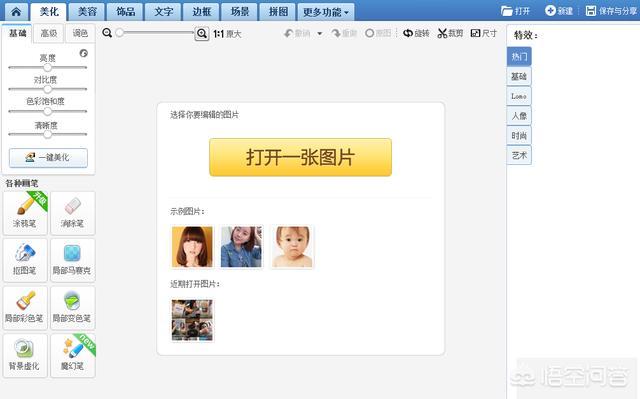Select the 时尚 effects category
Screen dimensions: 640x399
click(x=519, y=135)
